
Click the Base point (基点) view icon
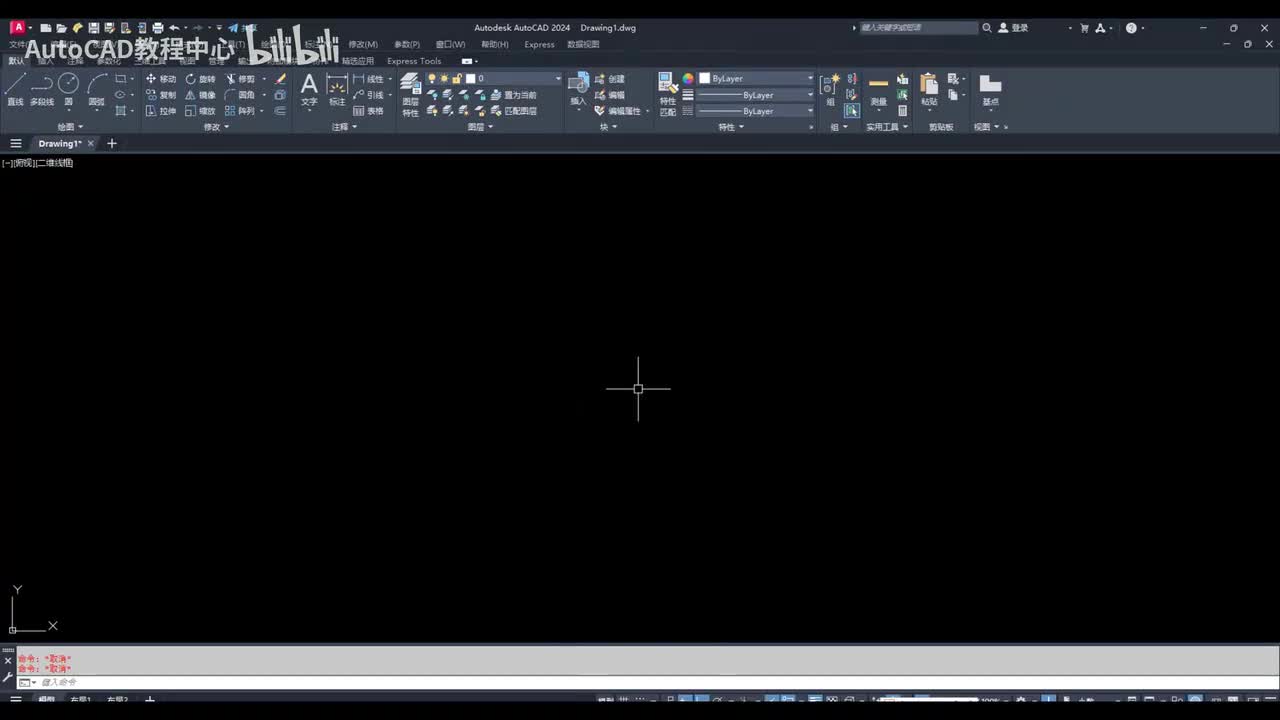click(990, 89)
